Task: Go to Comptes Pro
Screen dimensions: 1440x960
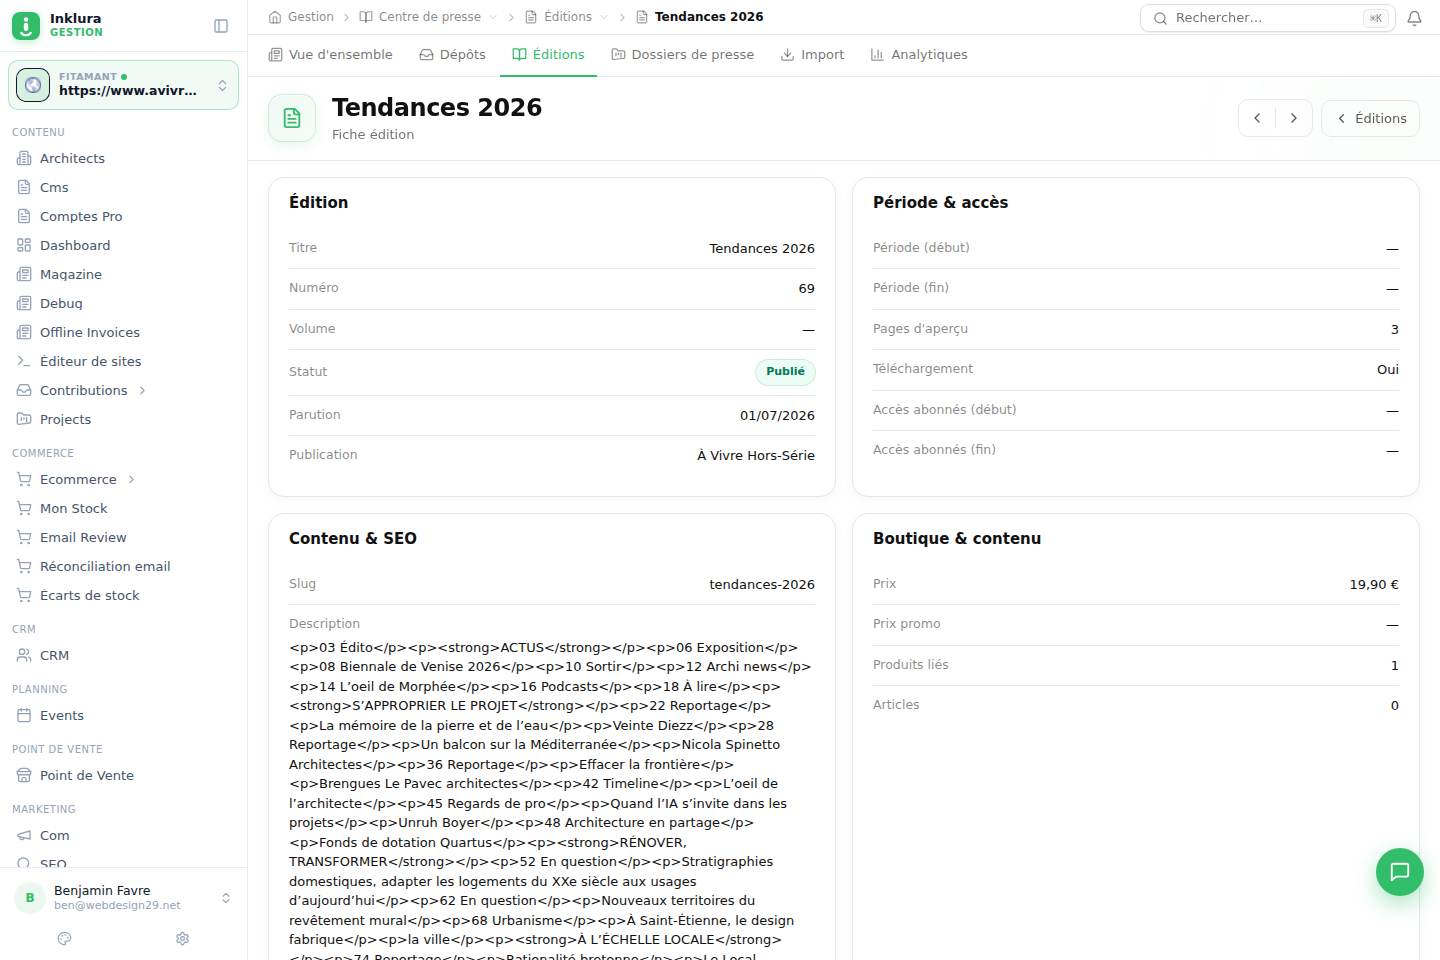Action: [x=81, y=216]
